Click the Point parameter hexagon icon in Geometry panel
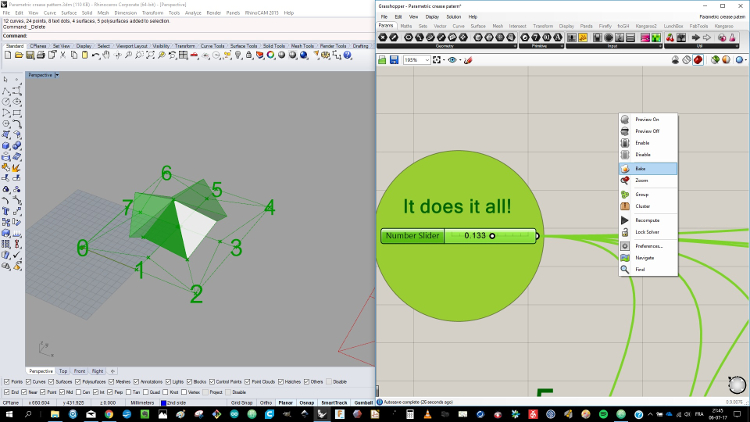The width and height of the screenshot is (750, 422). [383, 37]
